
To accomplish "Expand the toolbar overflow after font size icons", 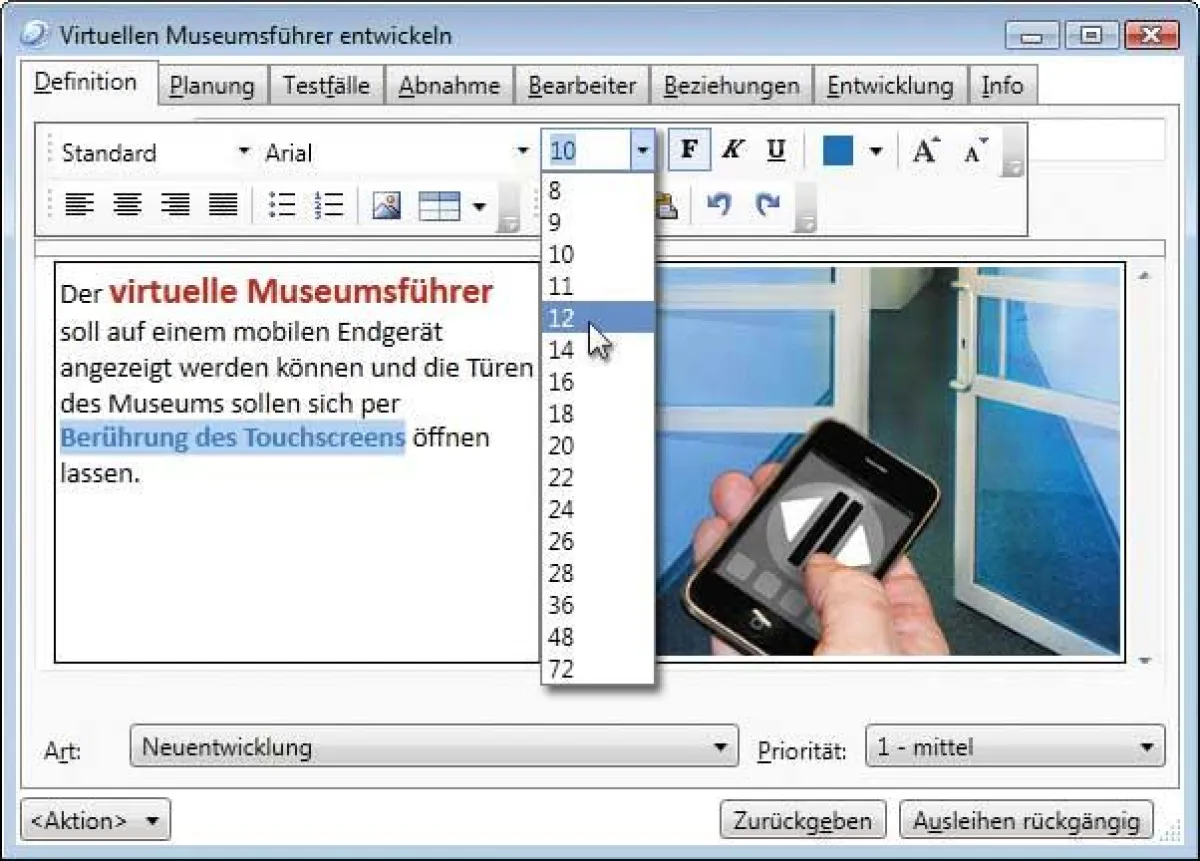I will (x=1014, y=152).
